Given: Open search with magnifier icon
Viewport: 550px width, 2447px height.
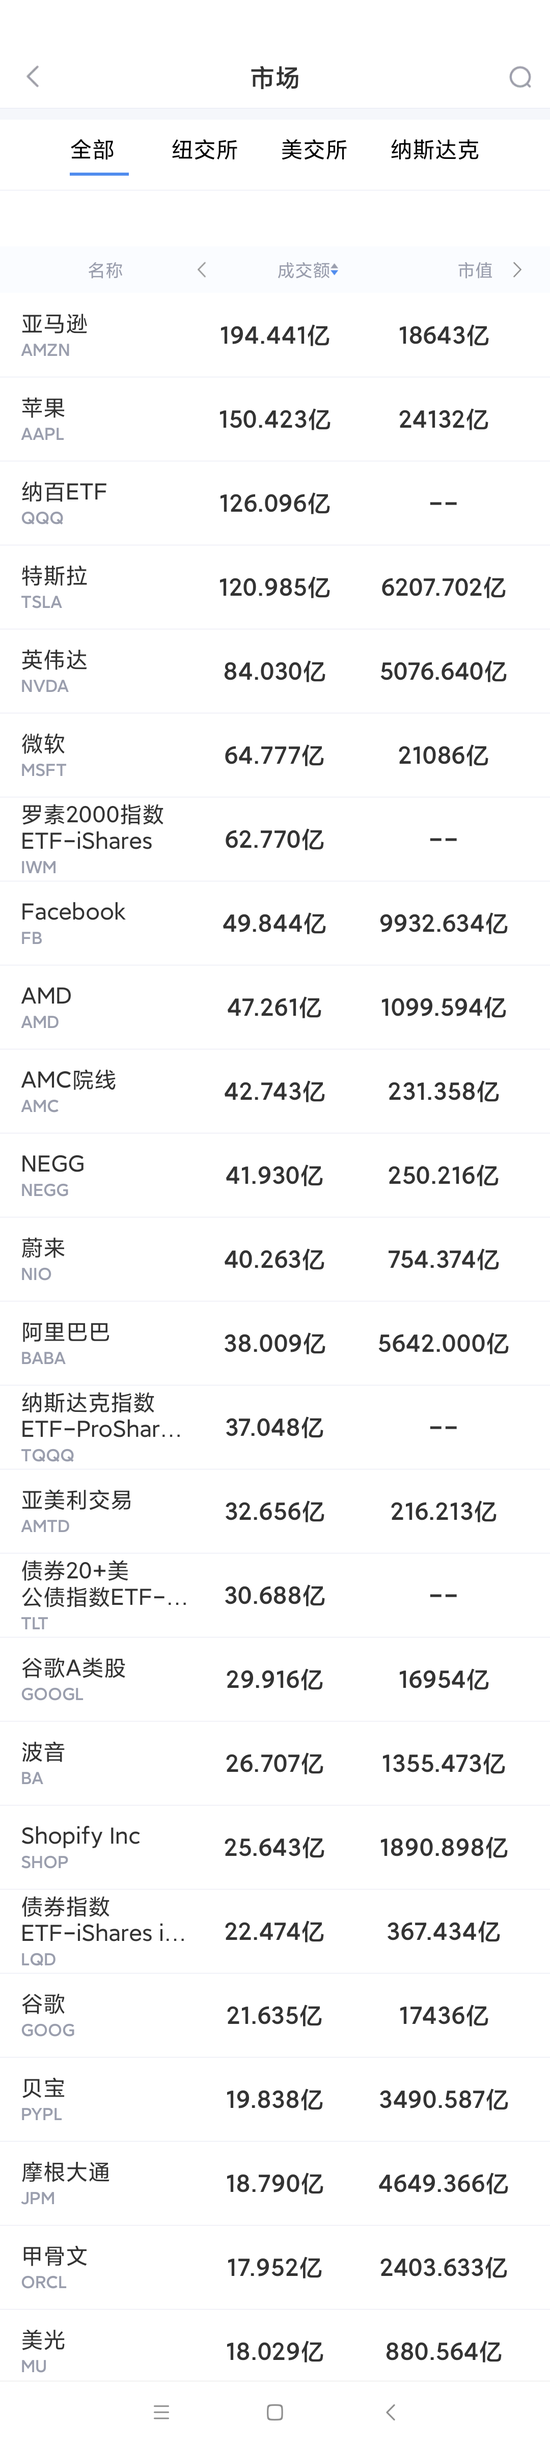Looking at the screenshot, I should point(520,78).
